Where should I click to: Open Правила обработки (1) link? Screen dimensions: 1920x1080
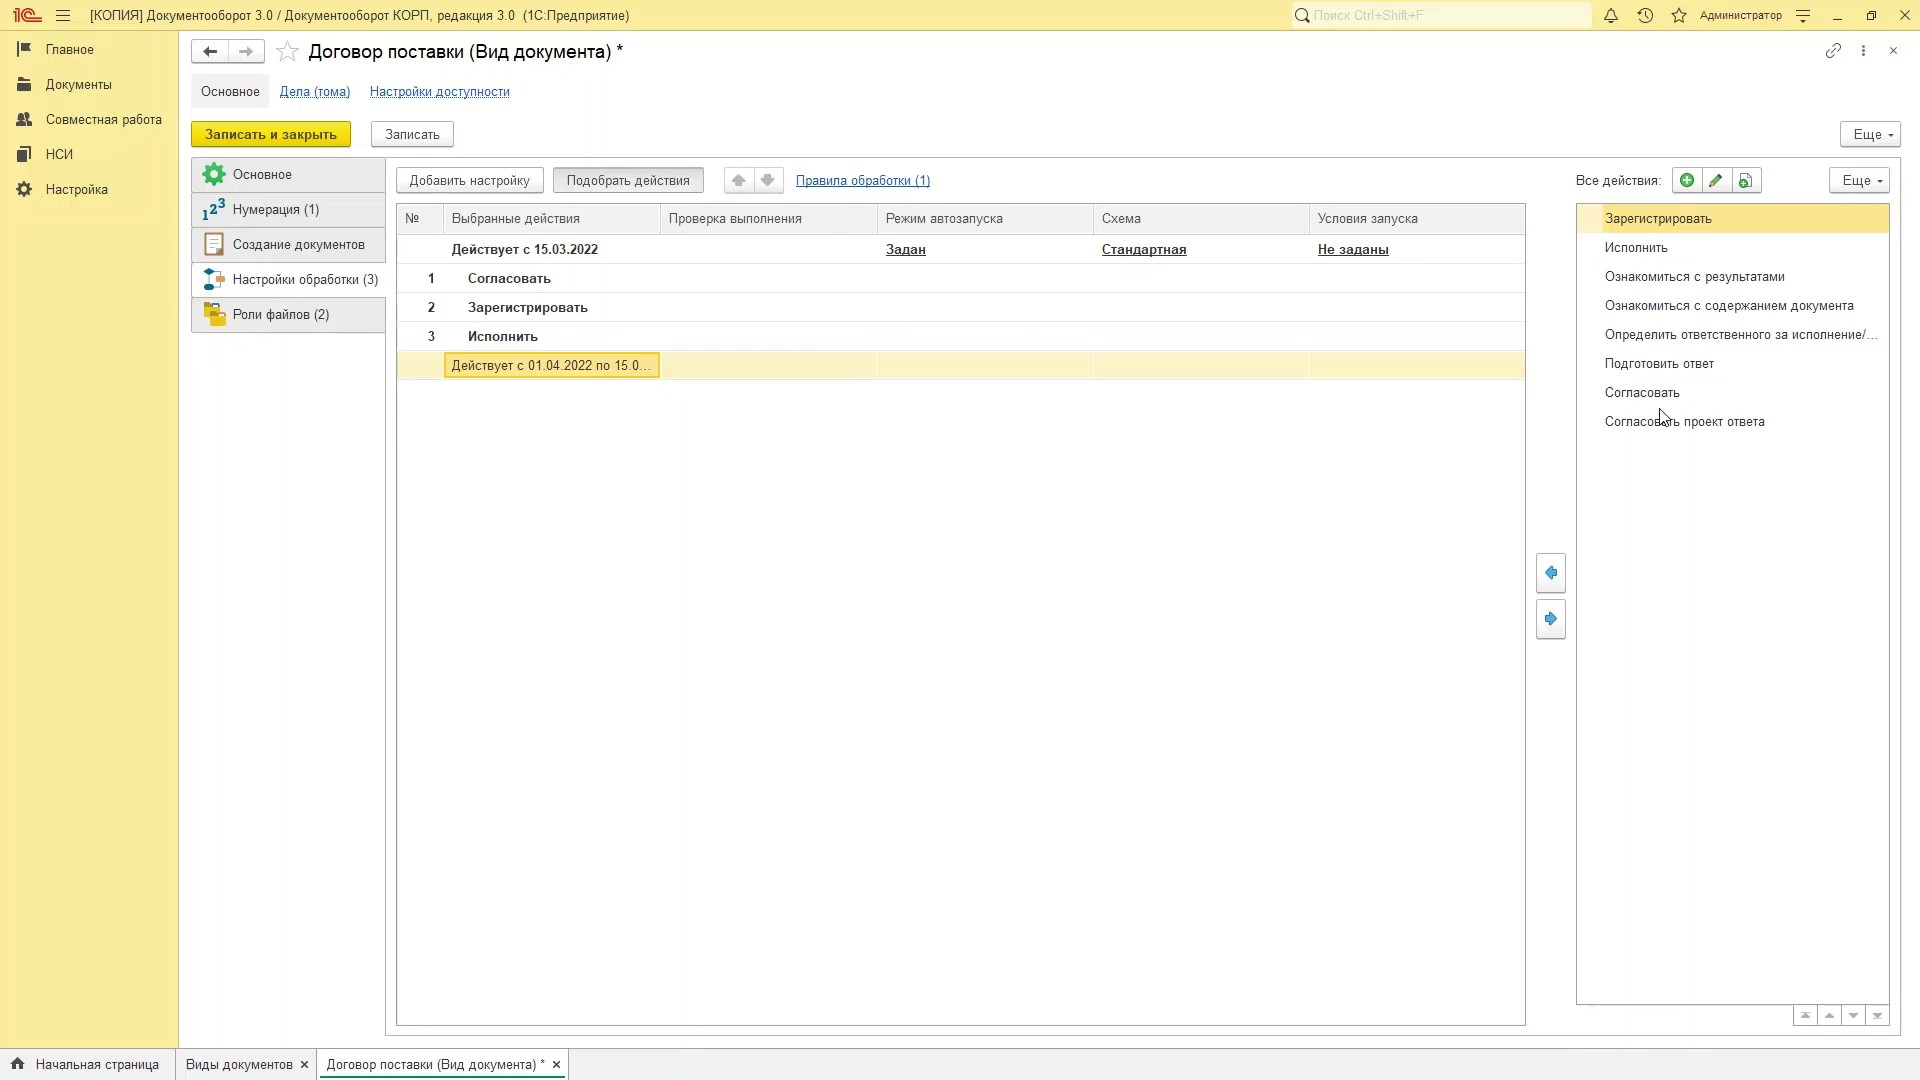863,181
